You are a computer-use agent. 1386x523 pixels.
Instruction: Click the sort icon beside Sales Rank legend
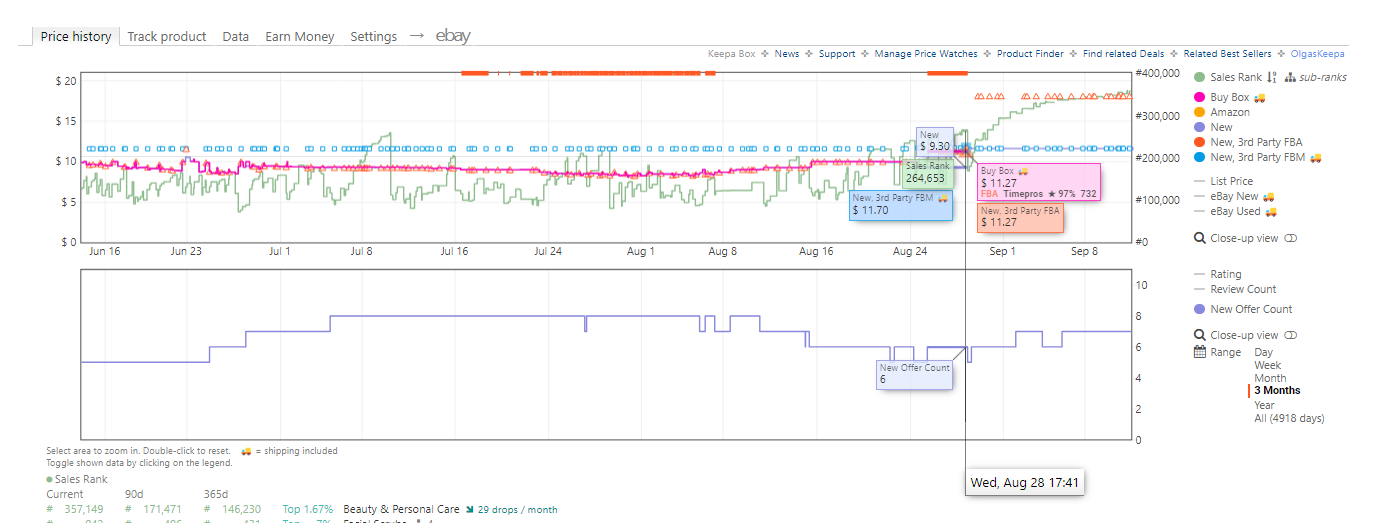pos(1273,77)
